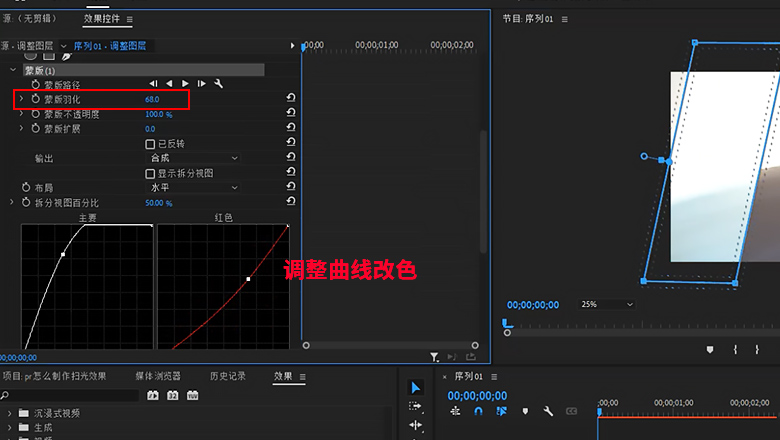The image size is (780, 440).
Task: Expand the 蒙版羽化 property
Action: click(21, 99)
